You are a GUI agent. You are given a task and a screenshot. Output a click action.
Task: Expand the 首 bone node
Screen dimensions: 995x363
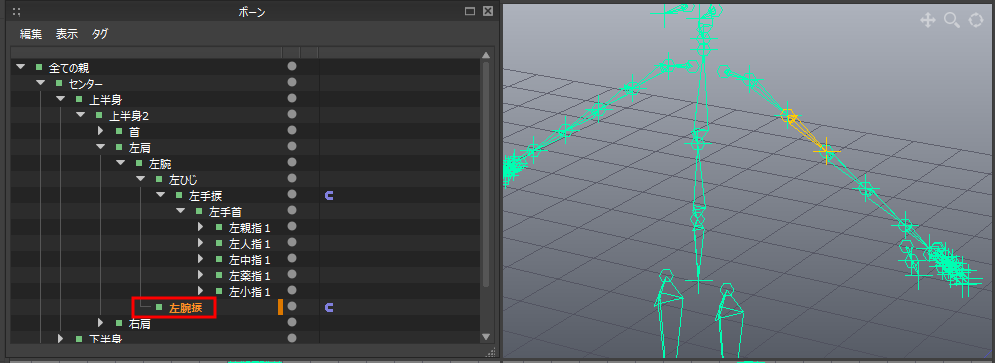[100, 131]
